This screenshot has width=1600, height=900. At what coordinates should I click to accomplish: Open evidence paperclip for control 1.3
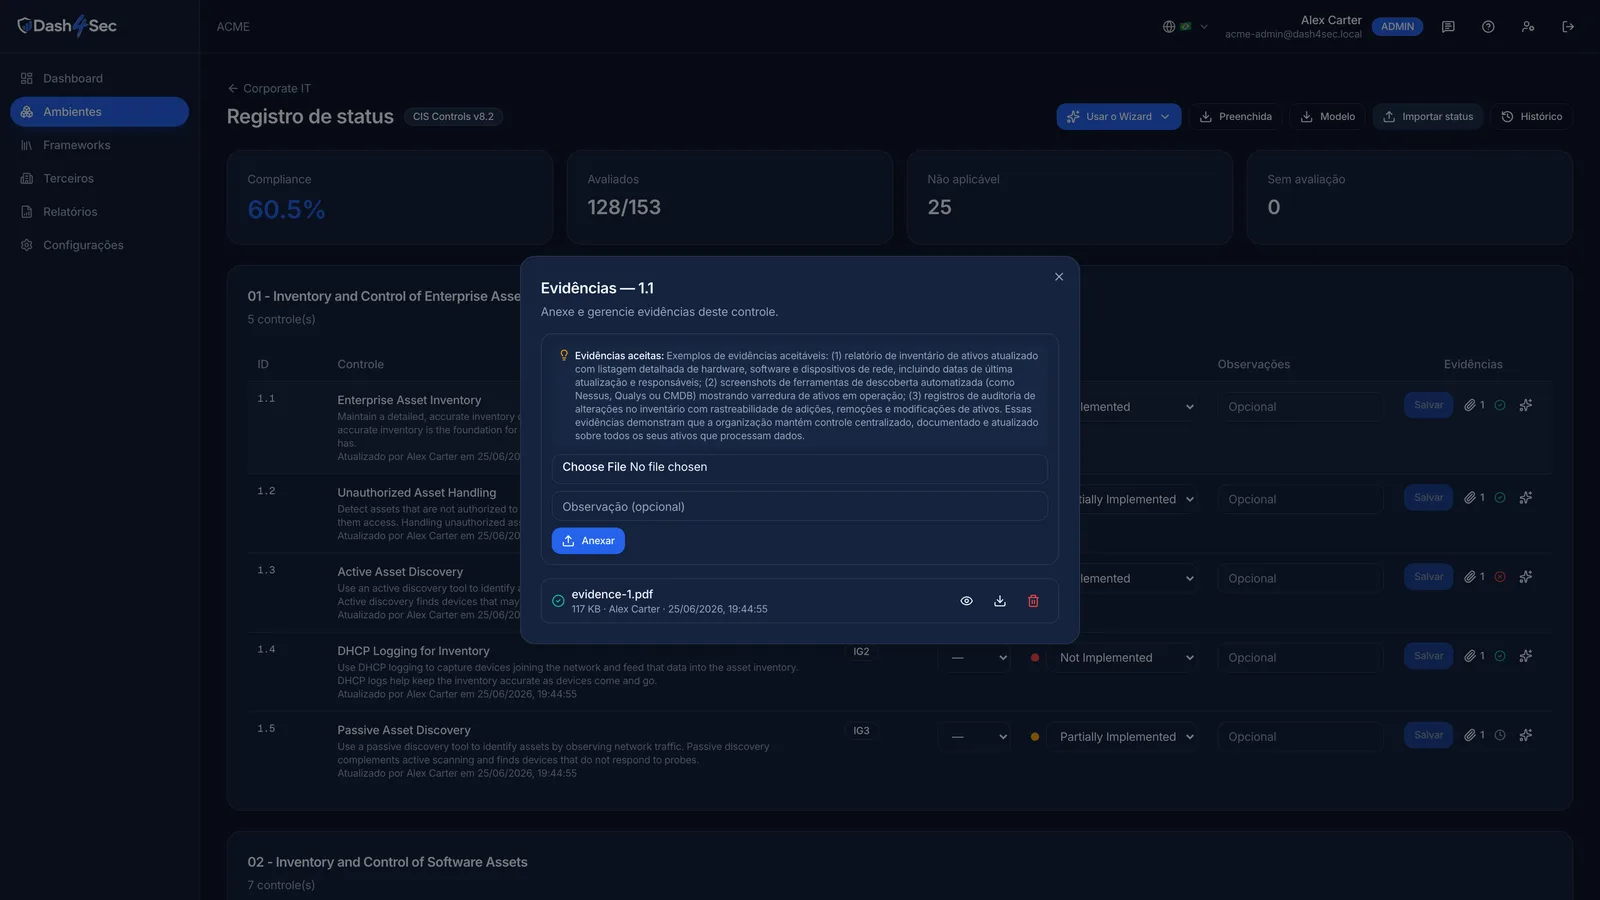pos(1474,576)
